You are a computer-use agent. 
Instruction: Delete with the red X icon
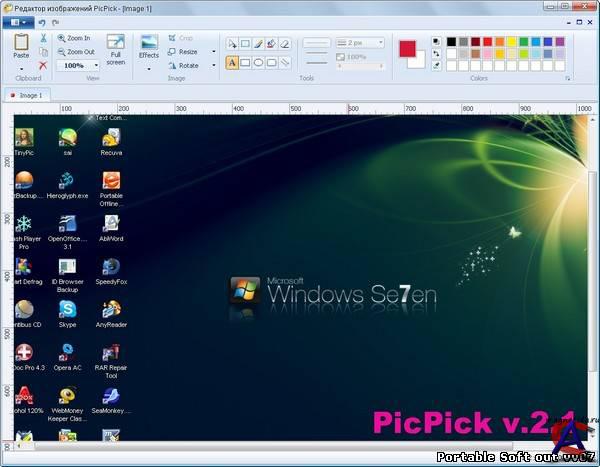pos(43,65)
